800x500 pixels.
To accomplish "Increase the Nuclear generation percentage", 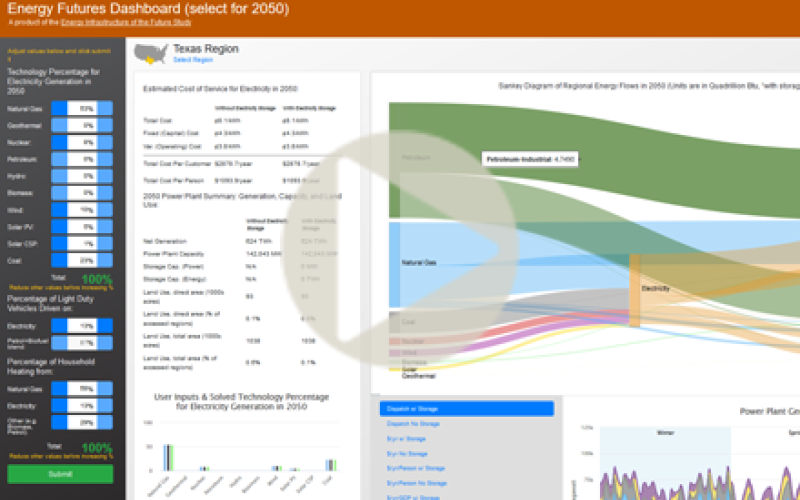I will [x=112, y=142].
